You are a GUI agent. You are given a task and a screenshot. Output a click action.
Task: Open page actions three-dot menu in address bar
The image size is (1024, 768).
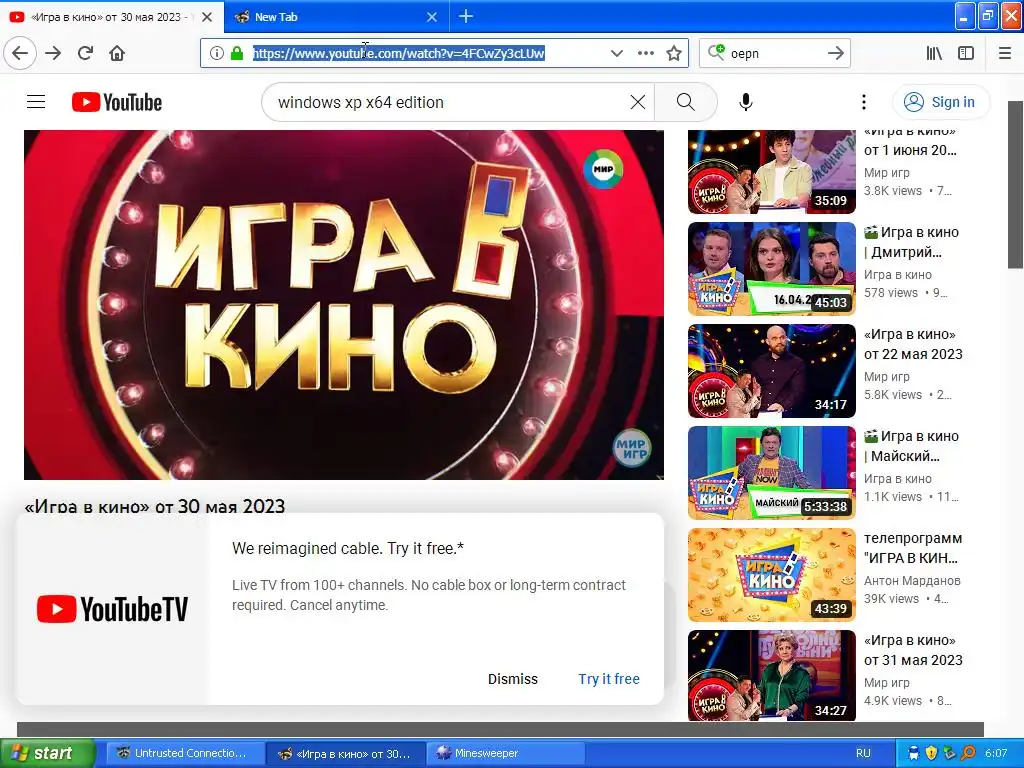(645, 54)
